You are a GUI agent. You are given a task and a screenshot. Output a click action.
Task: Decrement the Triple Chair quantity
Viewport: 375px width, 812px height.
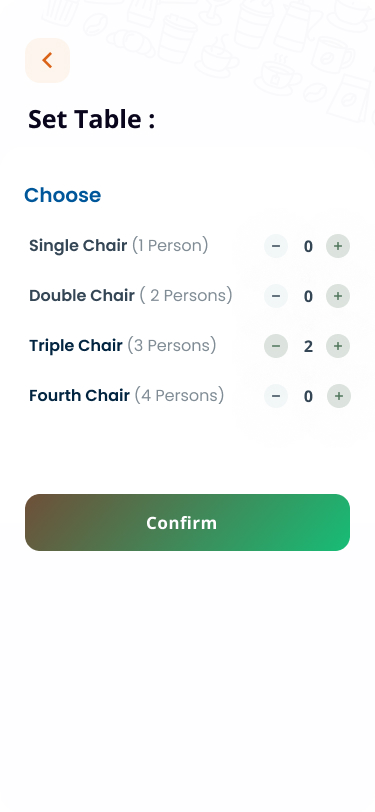[276, 346]
